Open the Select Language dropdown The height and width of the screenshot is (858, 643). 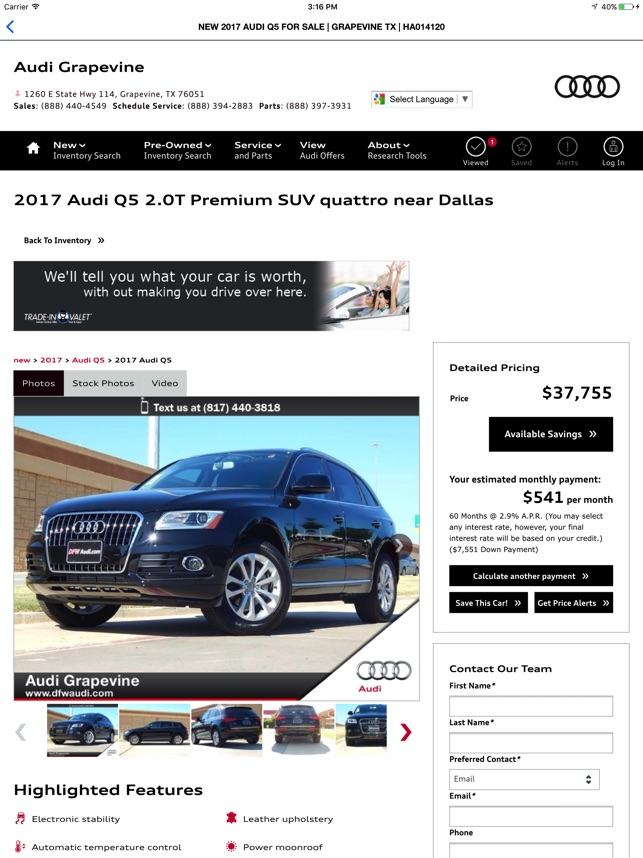click(421, 99)
